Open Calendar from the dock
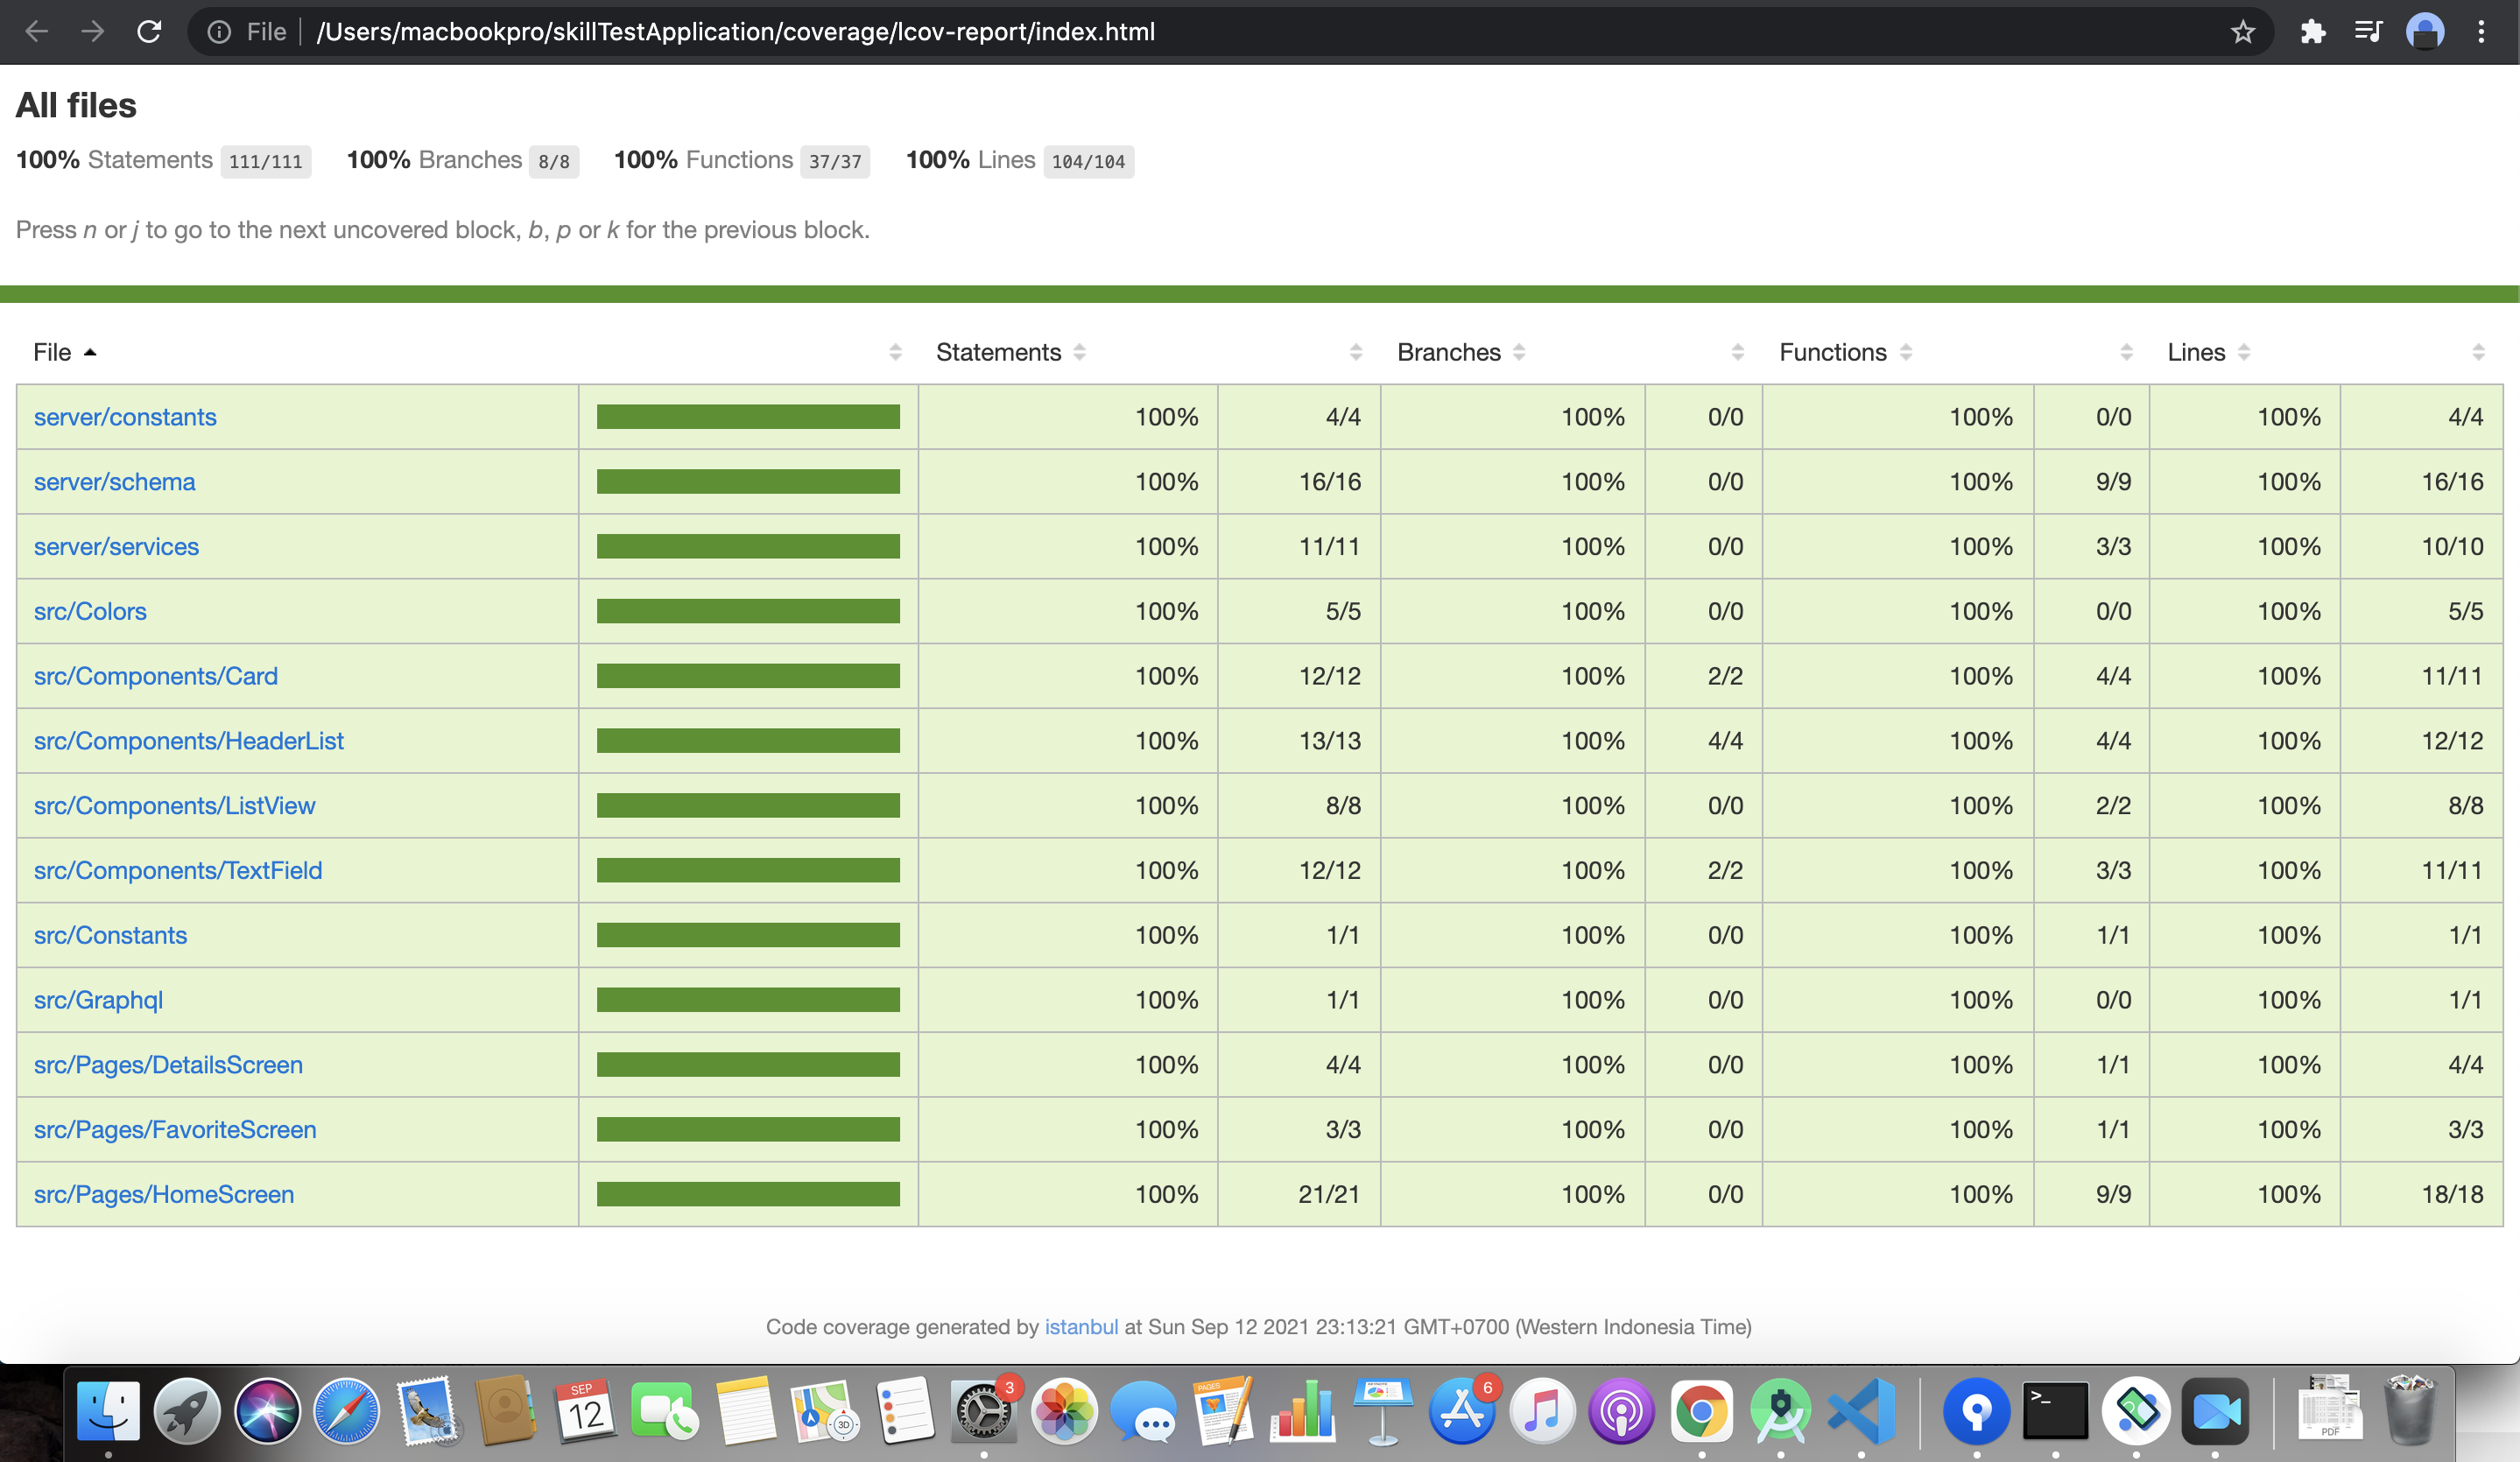 (586, 1410)
